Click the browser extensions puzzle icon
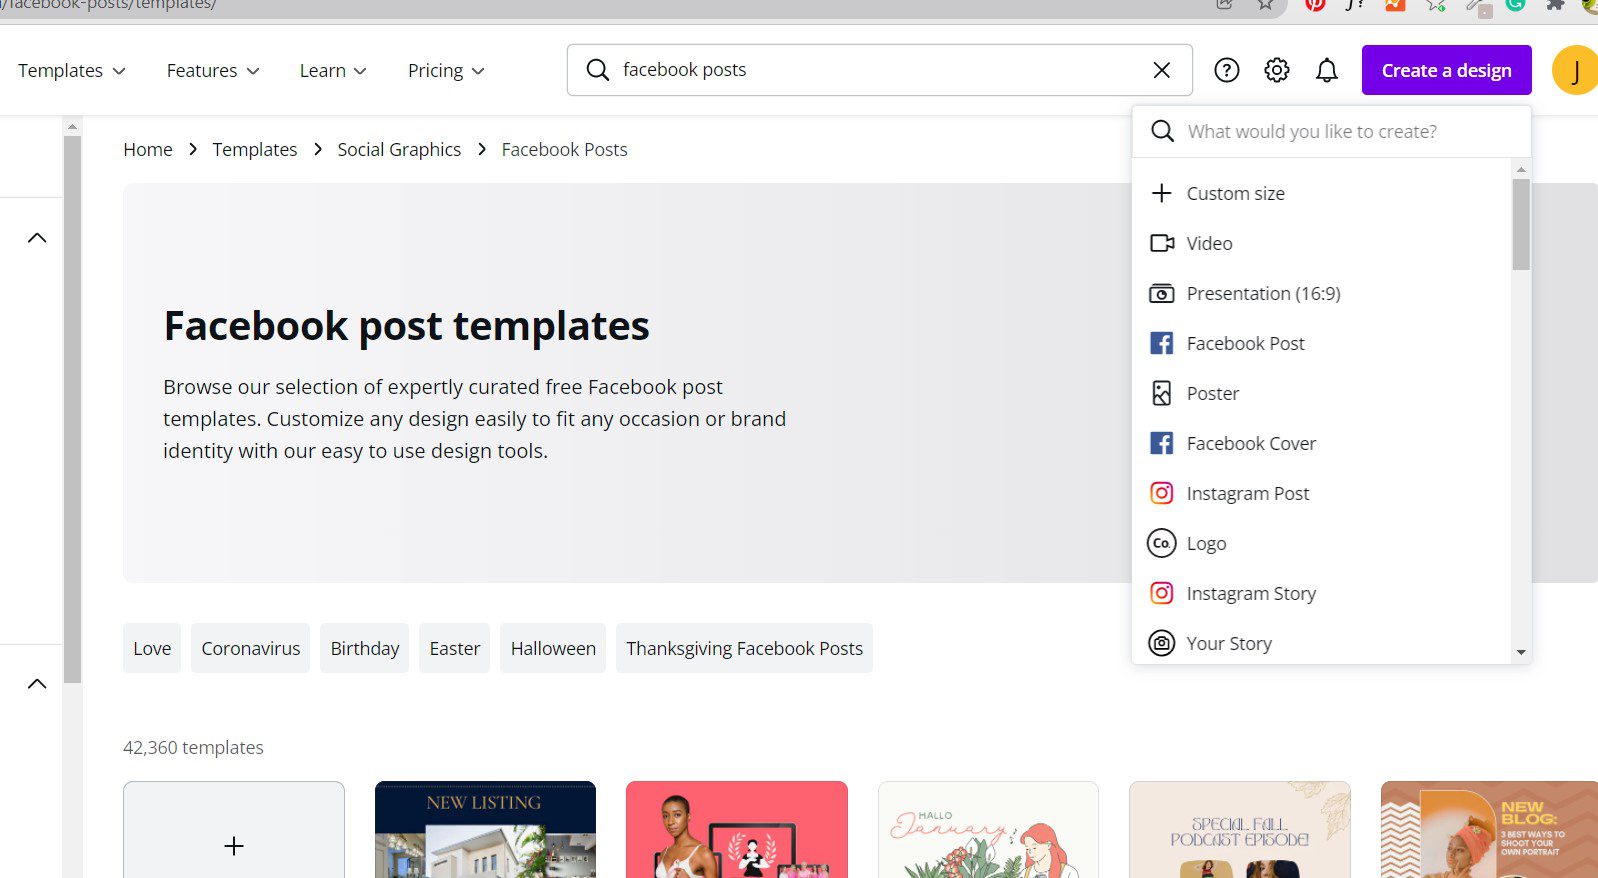This screenshot has width=1598, height=878. (x=1555, y=4)
